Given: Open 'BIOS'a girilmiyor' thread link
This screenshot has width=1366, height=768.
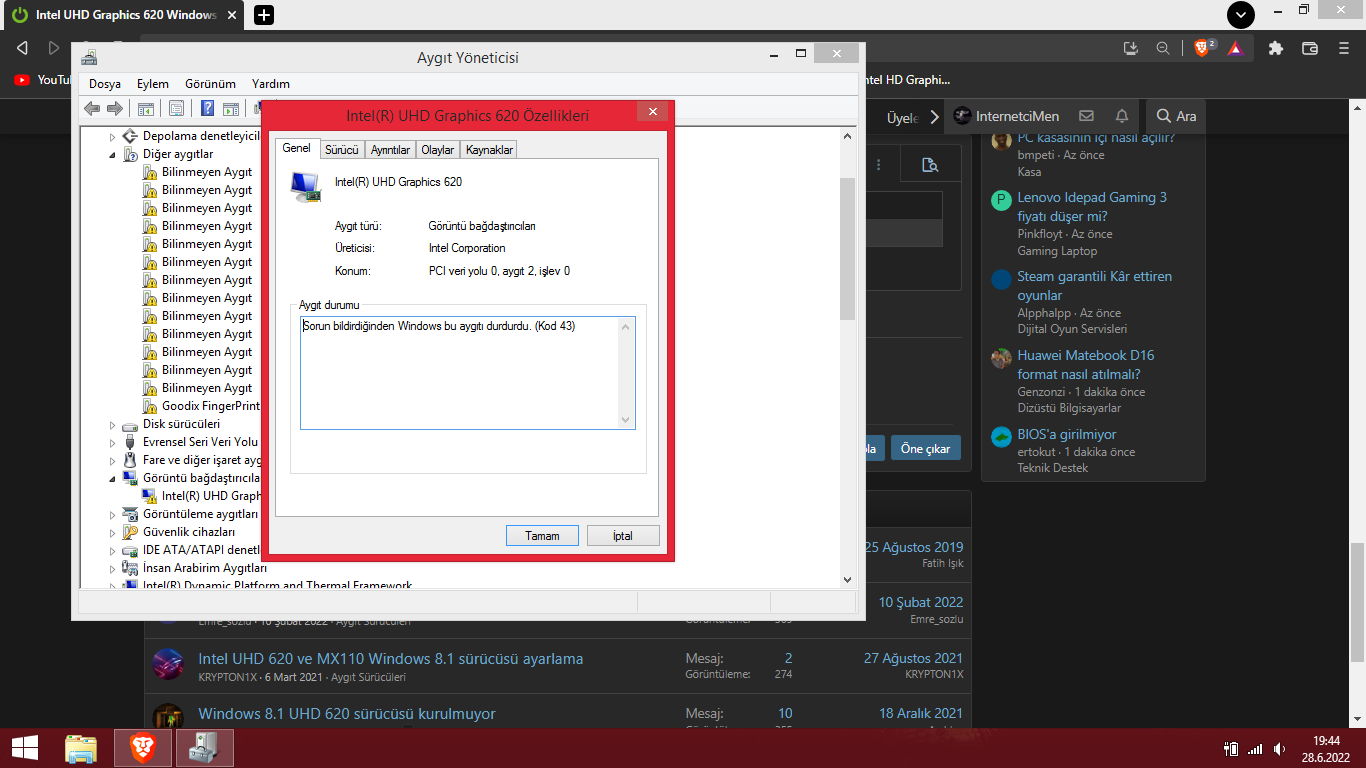Looking at the screenshot, I should 1067,435.
